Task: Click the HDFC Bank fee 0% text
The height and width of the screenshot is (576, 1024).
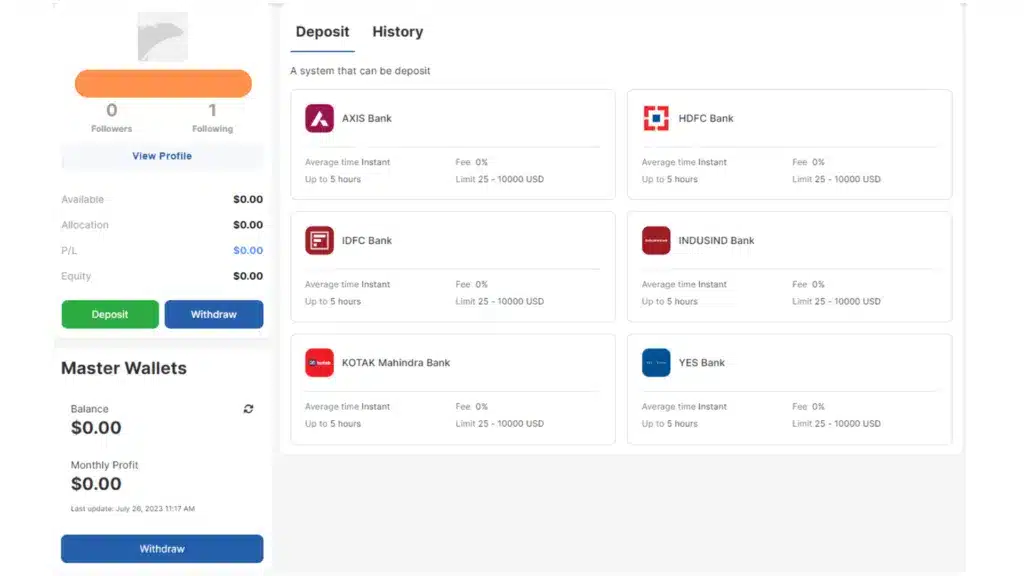Action: pos(808,162)
